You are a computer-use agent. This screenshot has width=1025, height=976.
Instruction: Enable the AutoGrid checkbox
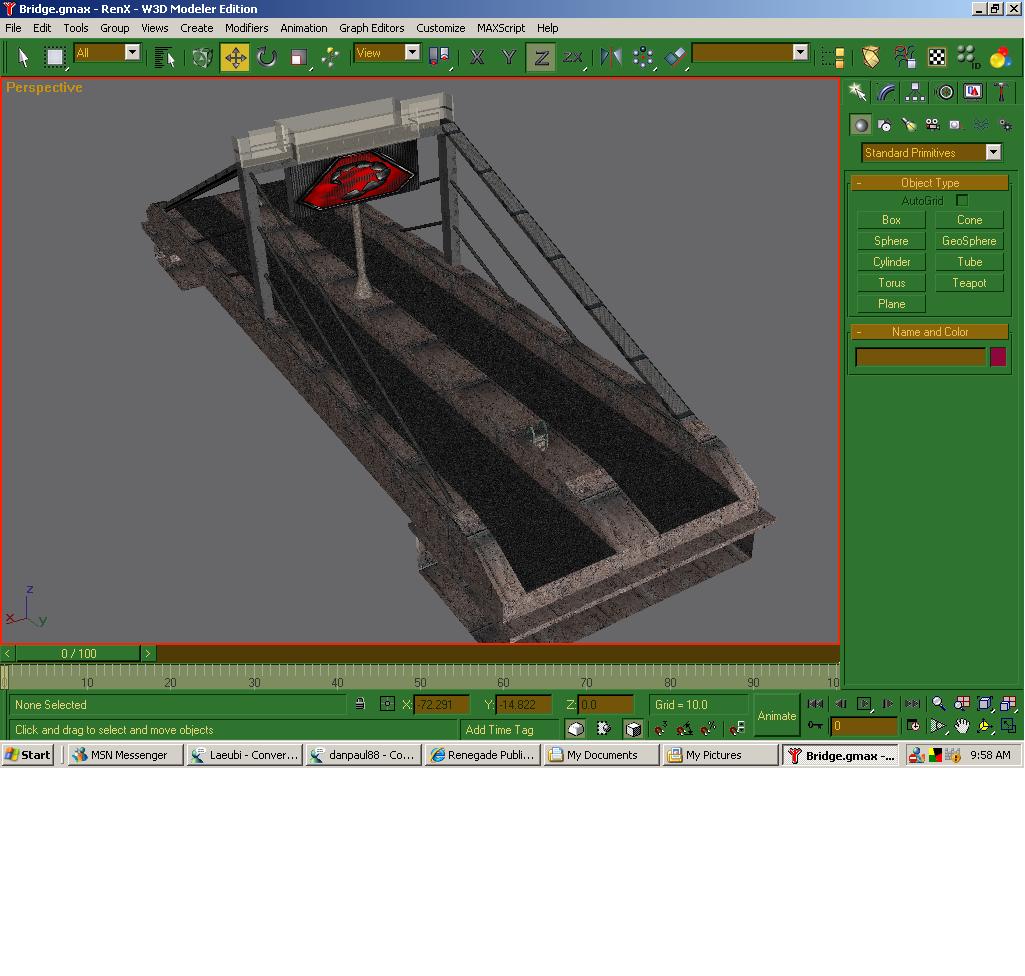(962, 201)
